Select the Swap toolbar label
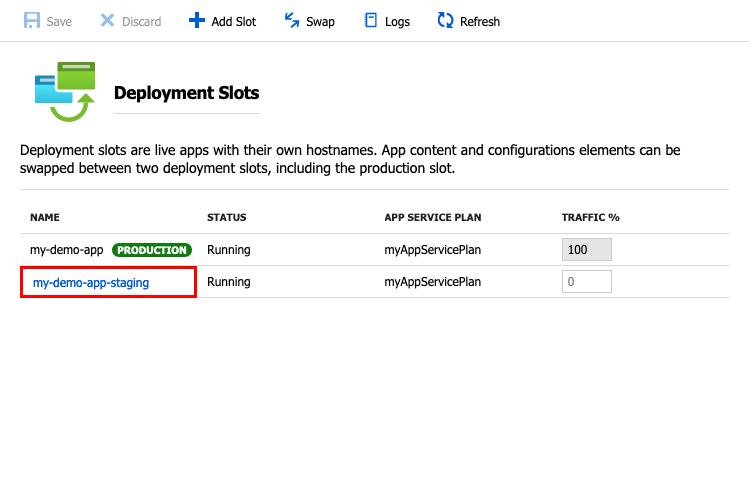The width and height of the screenshot is (749, 494). pos(320,21)
